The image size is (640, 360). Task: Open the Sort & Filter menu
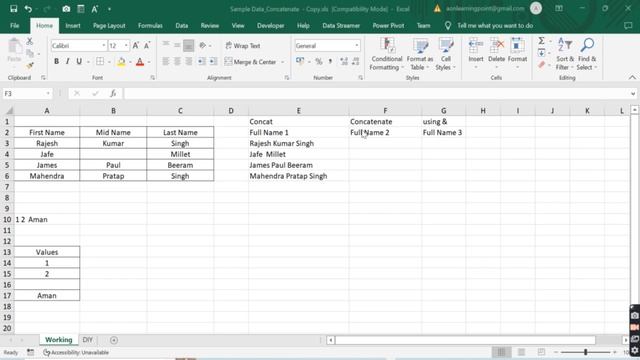point(564,54)
